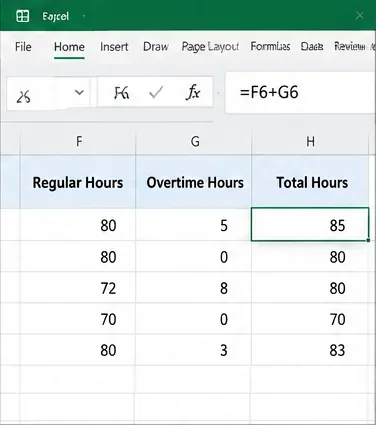376x425 pixels.
Task: Open the Page Layout tab
Action: [210, 47]
